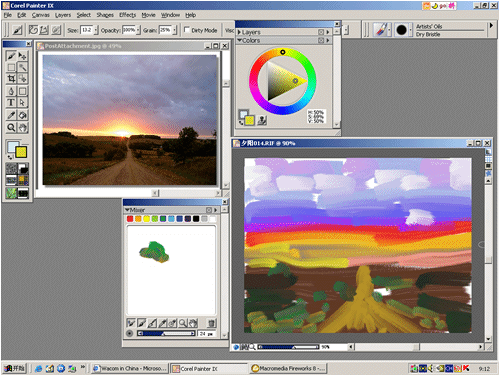Pick the red swatch in Mixer
The height and width of the screenshot is (375, 500).
click(130, 219)
